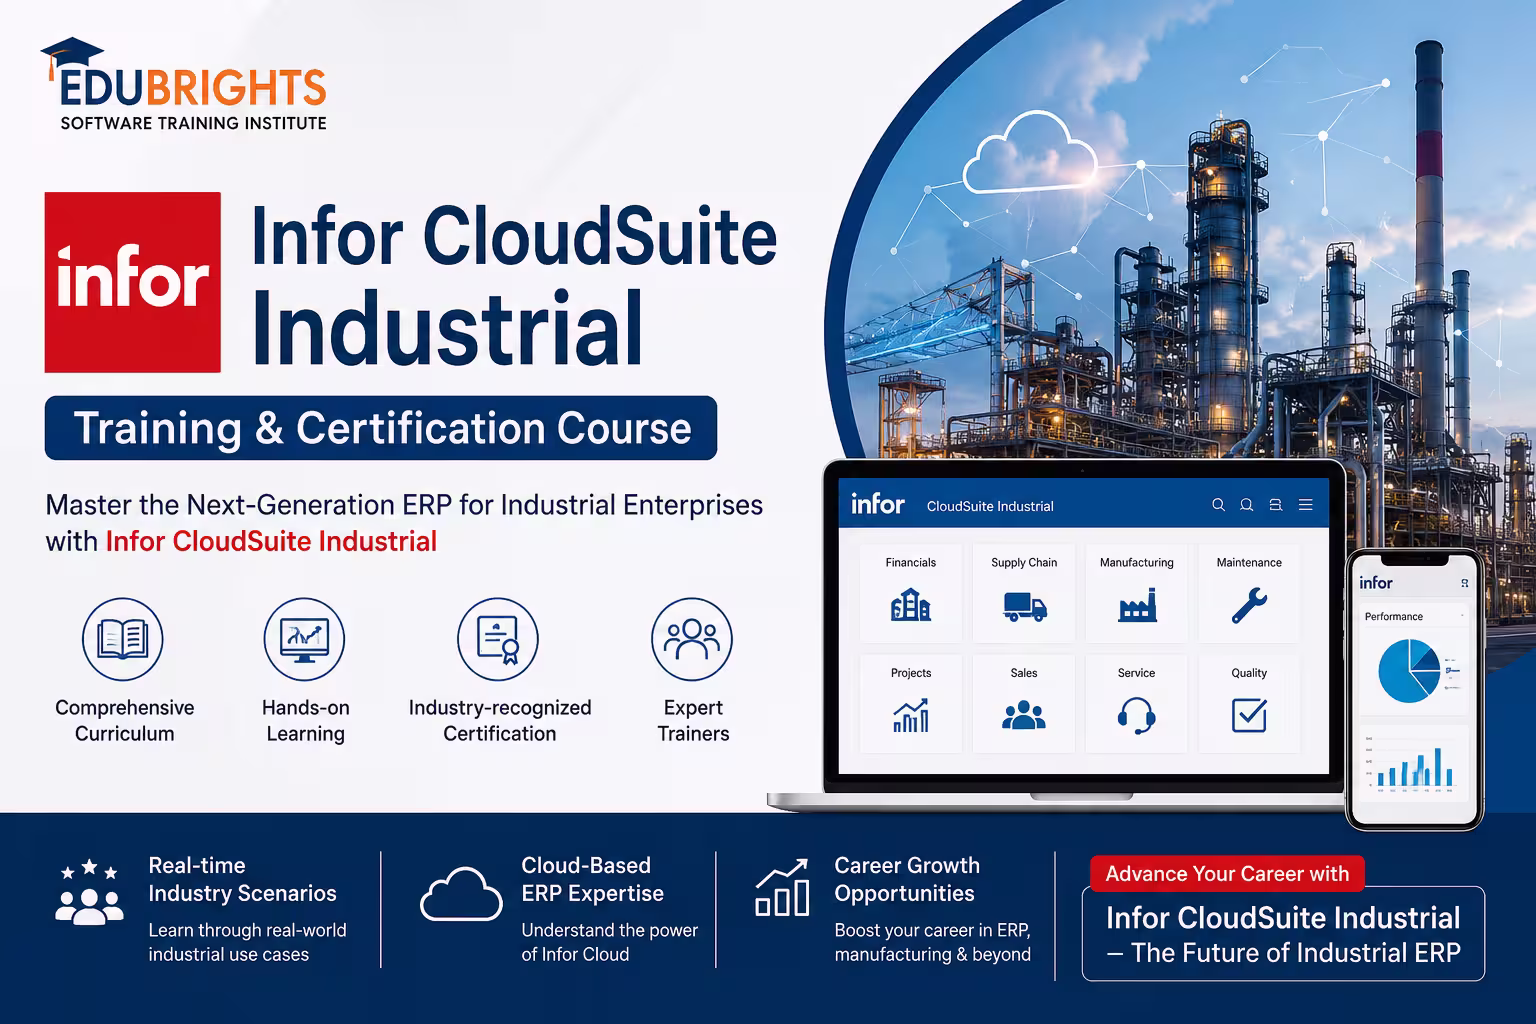Click the bar chart on phone screen
The height and width of the screenshot is (1024, 1536).
point(1414,766)
